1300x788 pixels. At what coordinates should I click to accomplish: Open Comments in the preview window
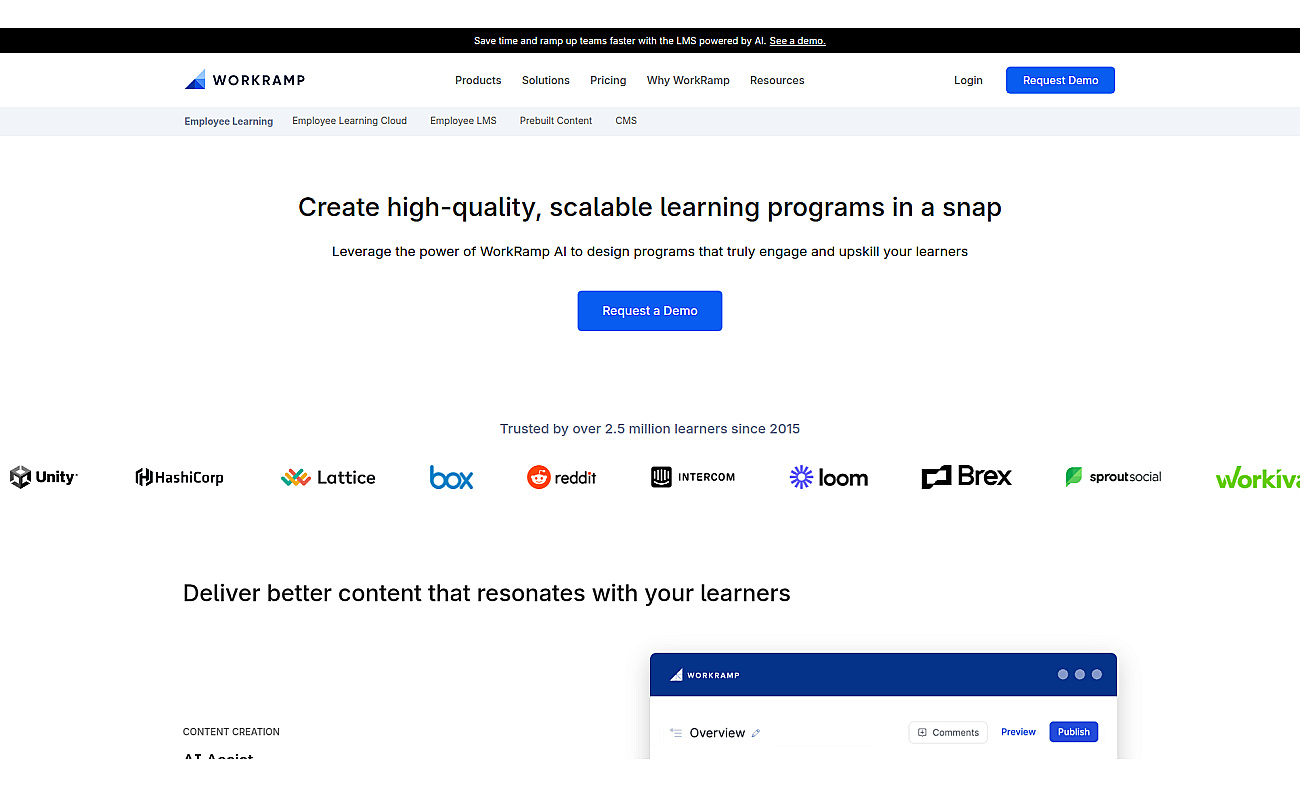(x=948, y=733)
